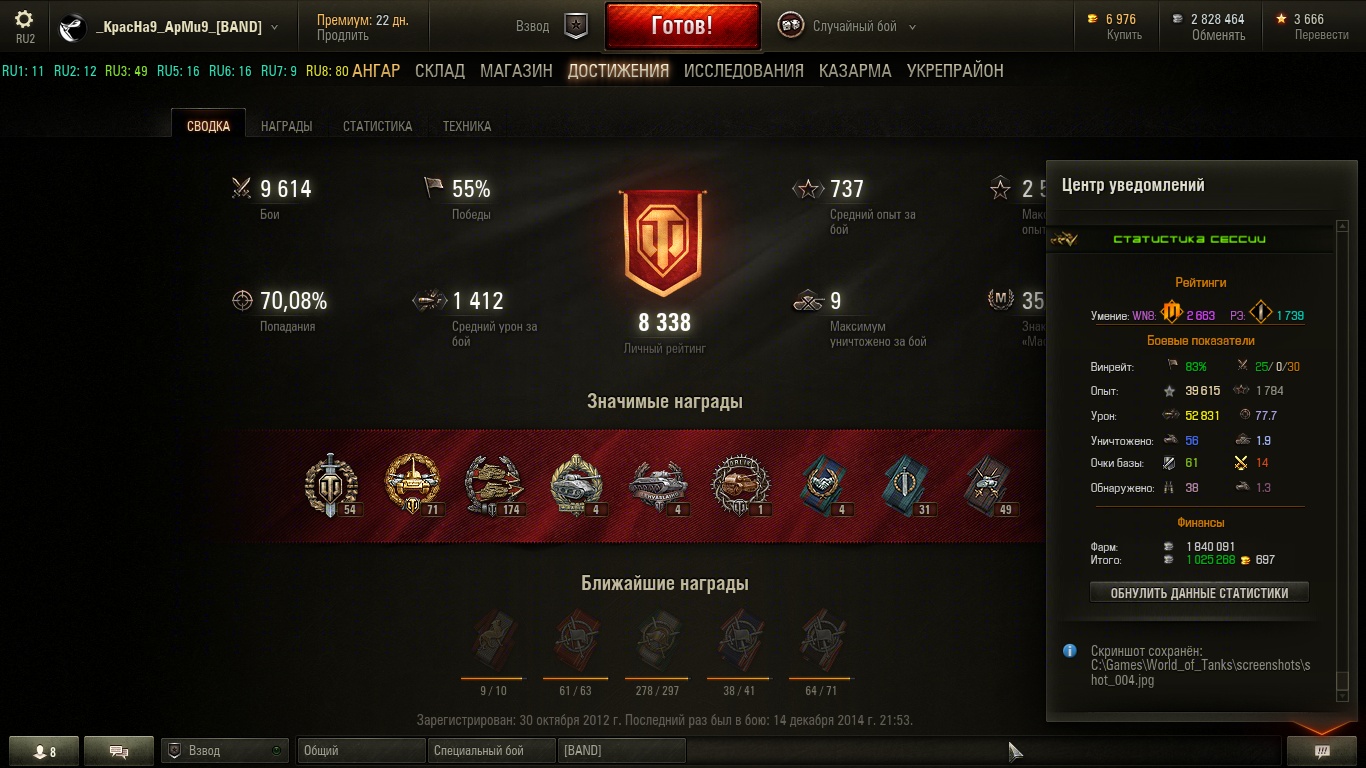
Task: Click the red Готов! button
Action: (682, 26)
